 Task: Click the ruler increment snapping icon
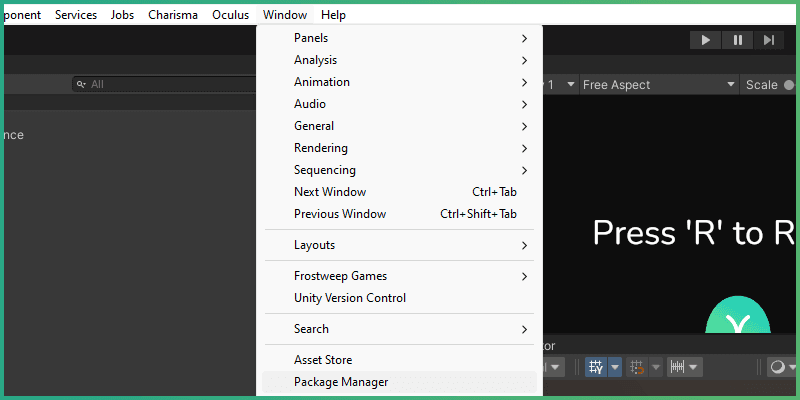click(x=676, y=367)
